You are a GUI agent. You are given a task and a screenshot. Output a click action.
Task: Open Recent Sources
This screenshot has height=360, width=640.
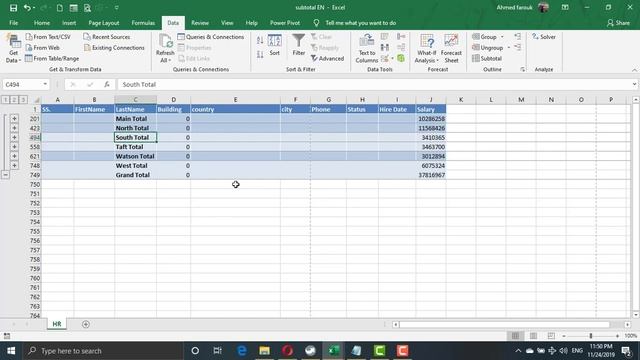[x=107, y=37]
